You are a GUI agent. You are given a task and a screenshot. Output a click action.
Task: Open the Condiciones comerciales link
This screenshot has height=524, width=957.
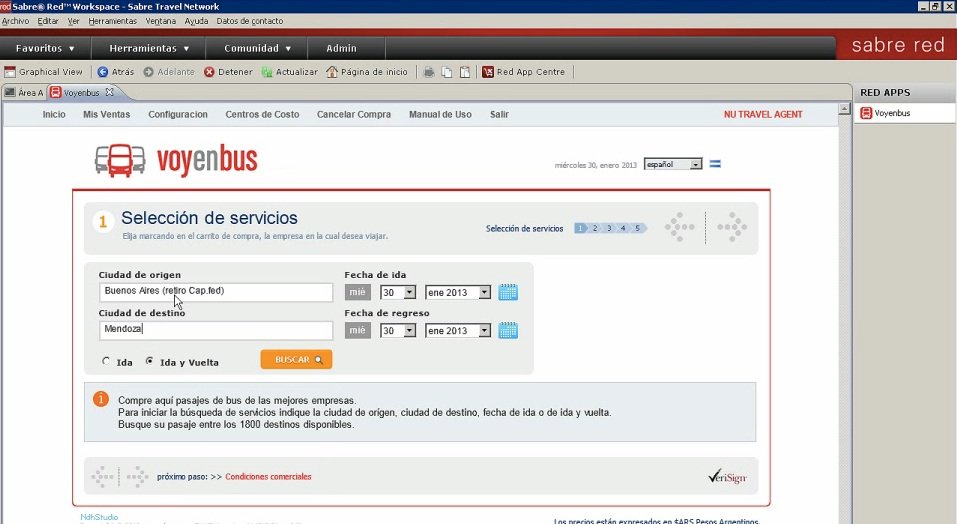pos(268,477)
